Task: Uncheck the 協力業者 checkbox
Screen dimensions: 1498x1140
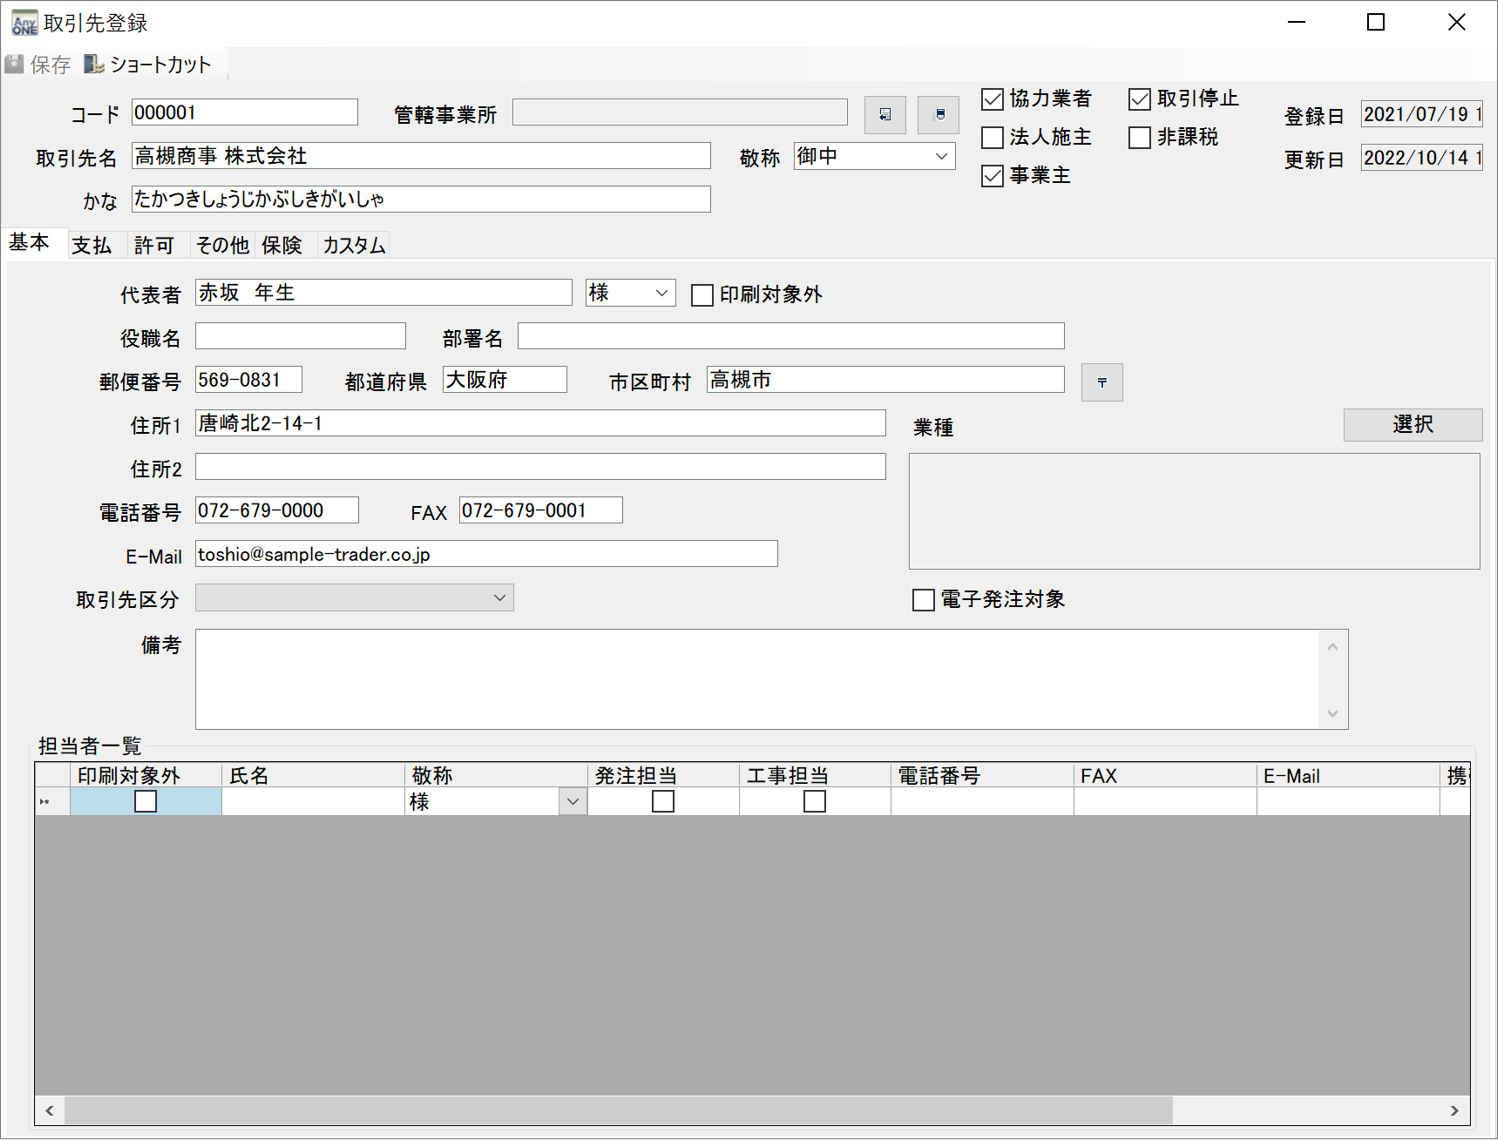Action: coord(992,99)
